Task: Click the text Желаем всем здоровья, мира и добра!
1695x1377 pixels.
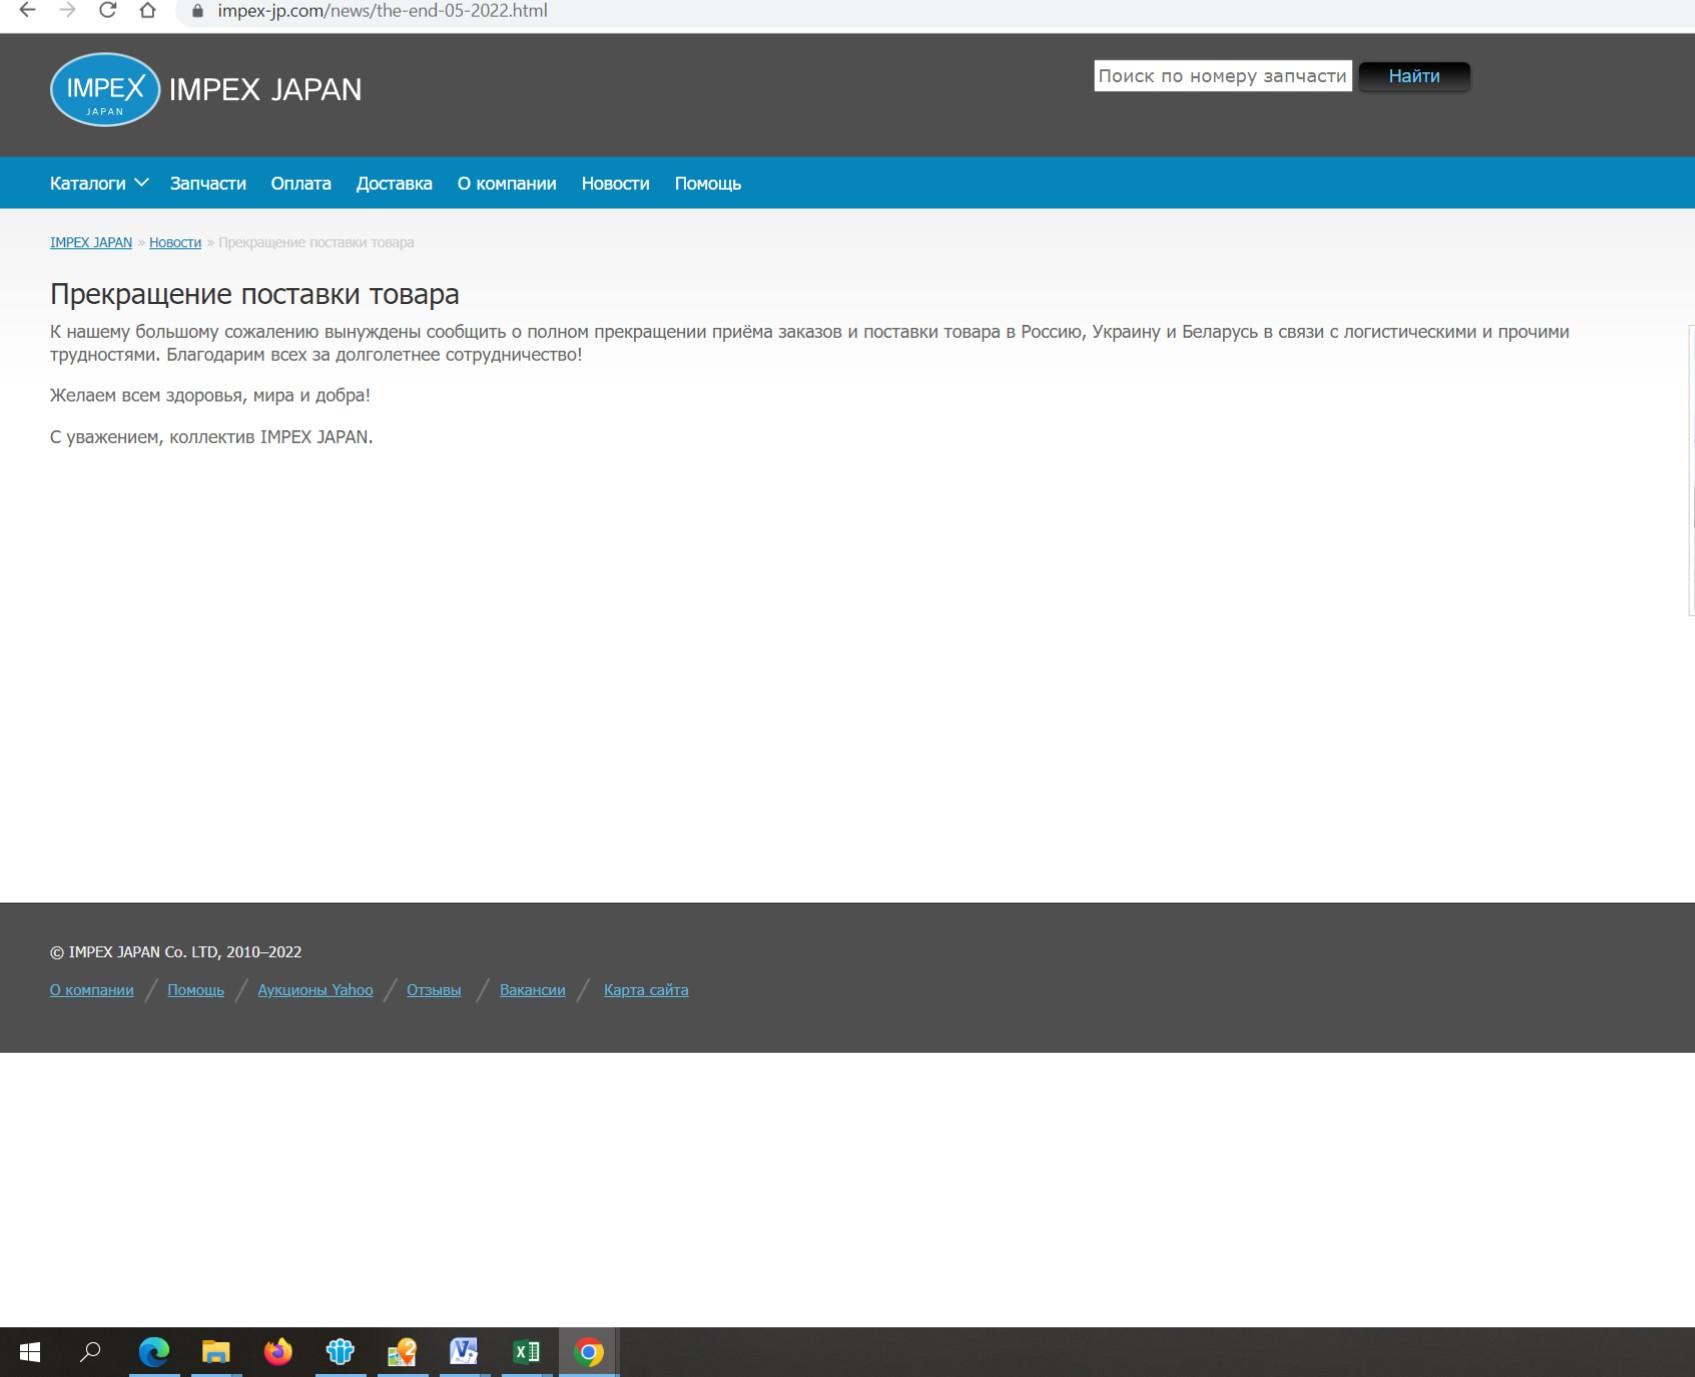Action: pyautogui.click(x=210, y=395)
